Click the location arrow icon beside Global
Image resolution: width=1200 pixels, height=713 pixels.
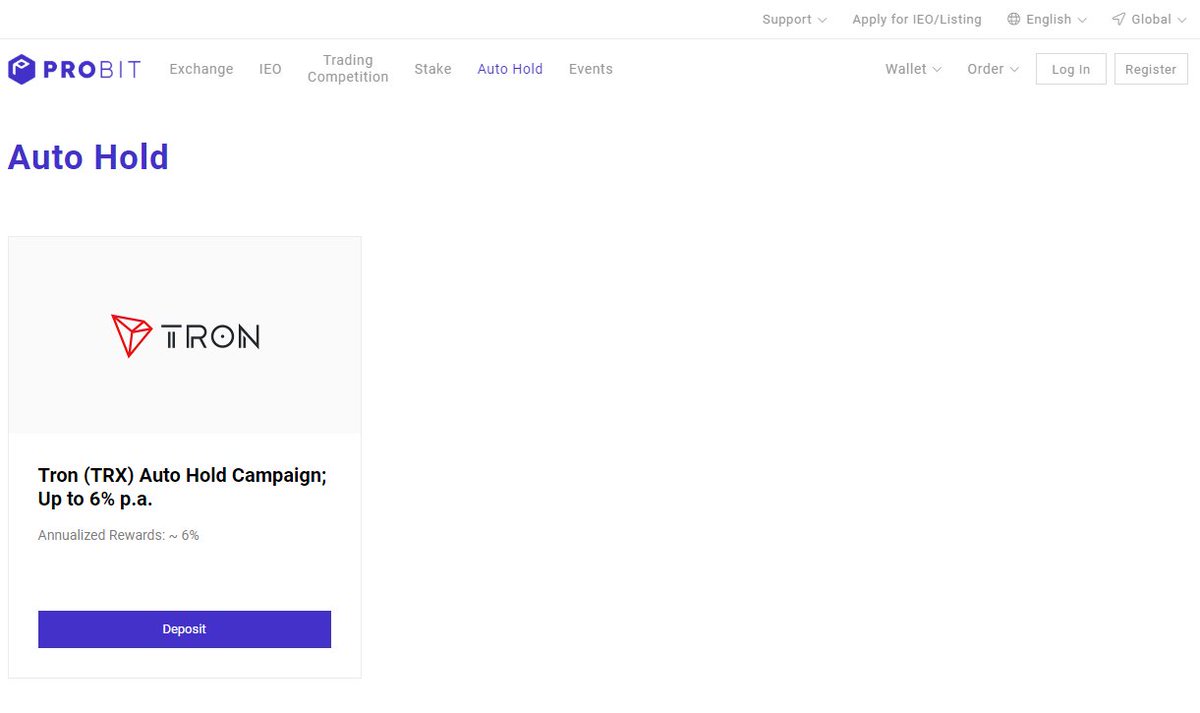coord(1119,19)
